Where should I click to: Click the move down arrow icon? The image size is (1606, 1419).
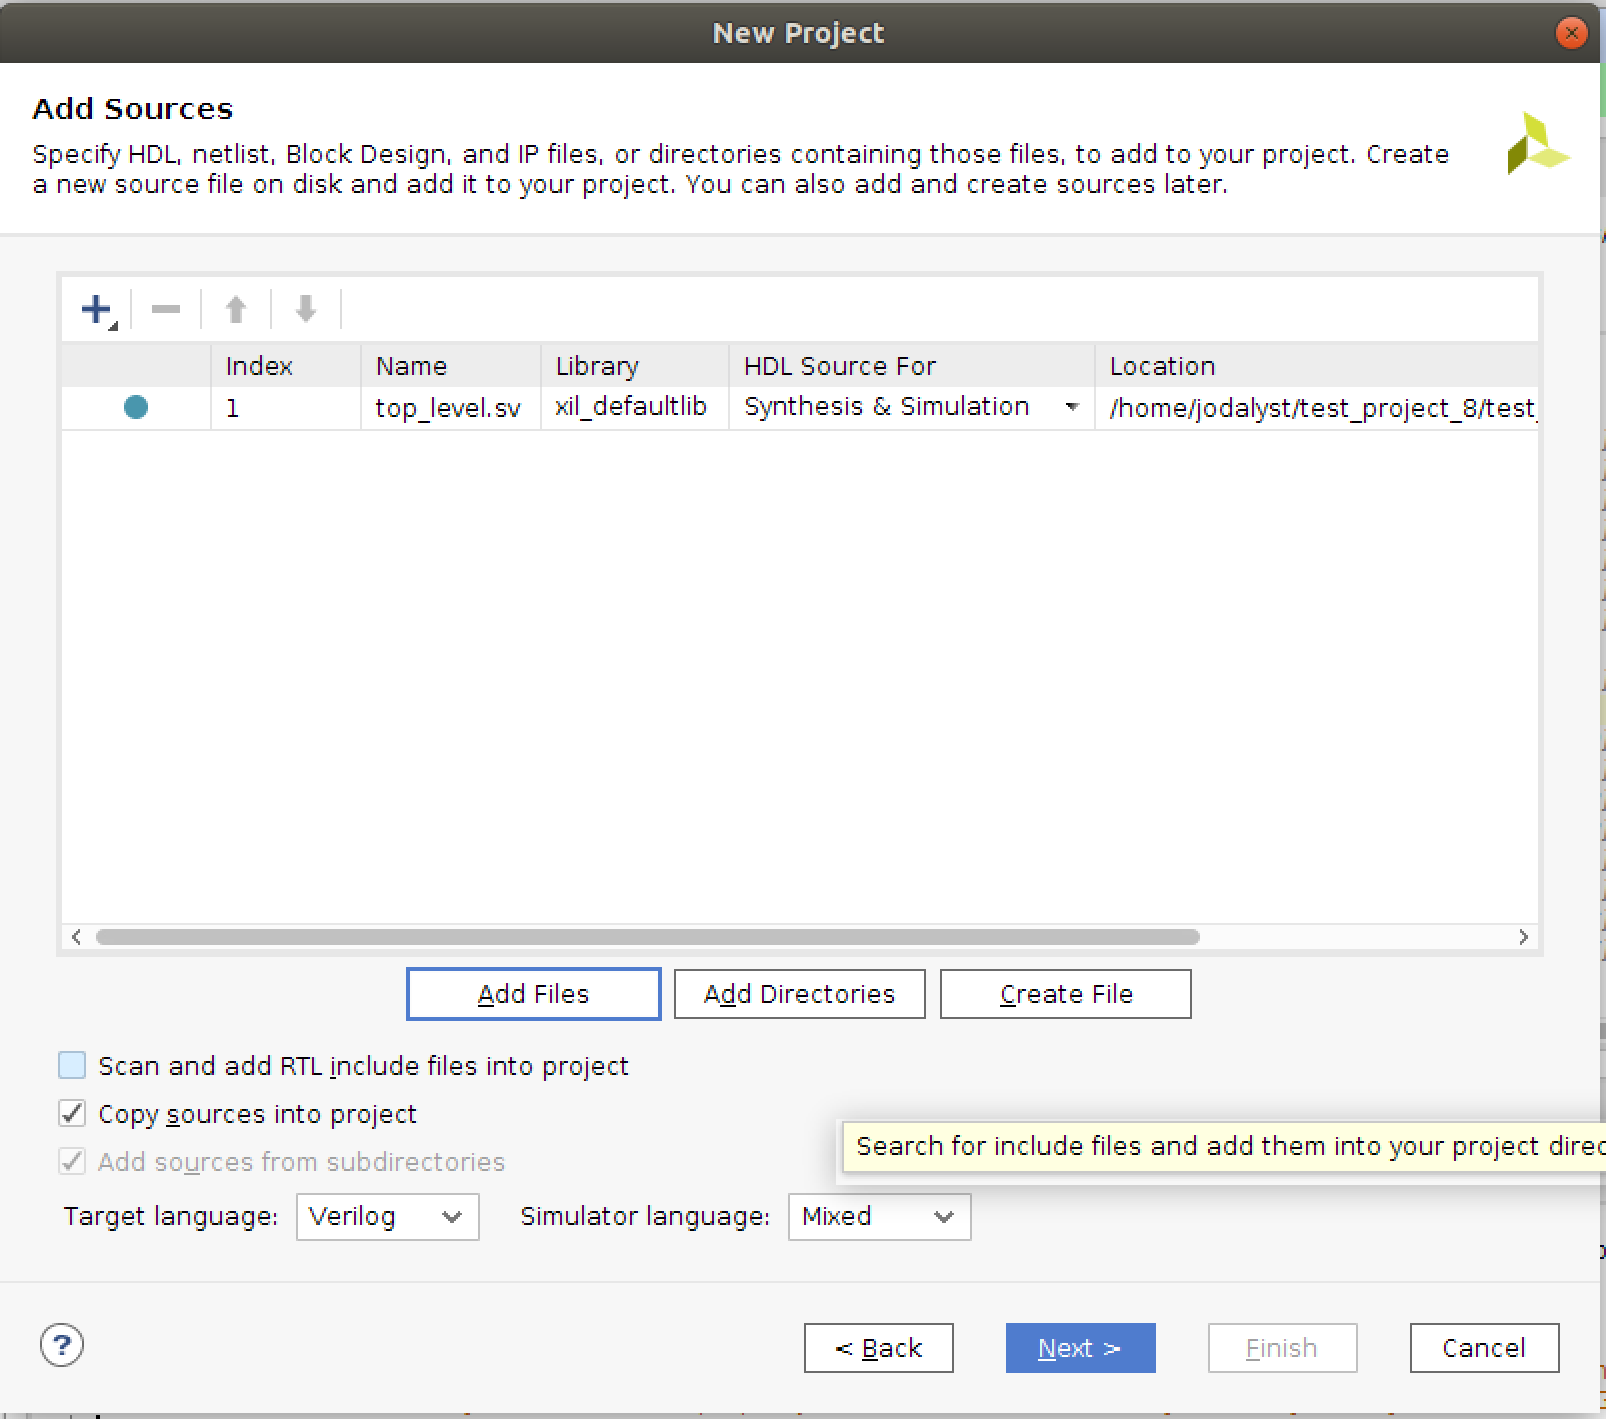pos(306,309)
